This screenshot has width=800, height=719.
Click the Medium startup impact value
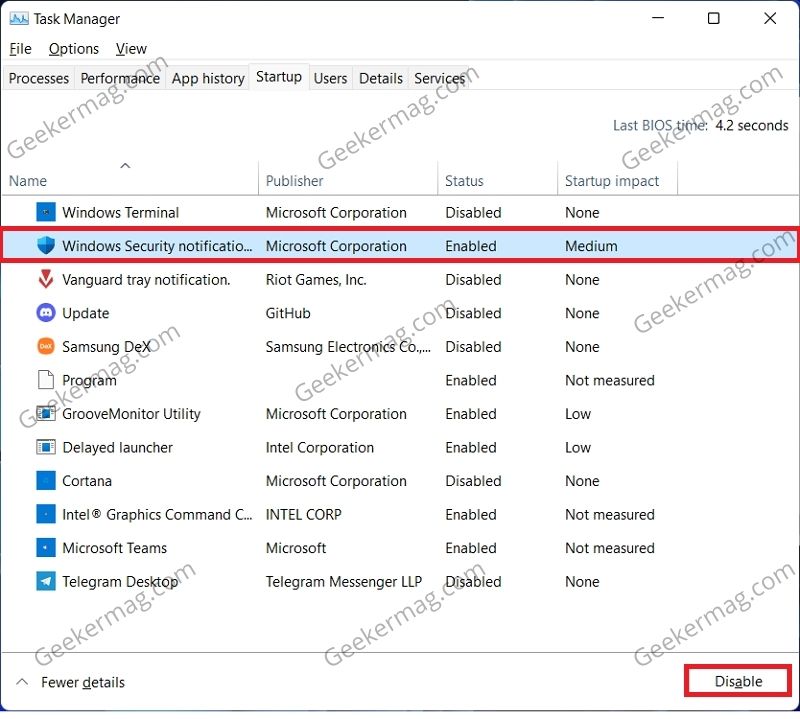pyautogui.click(x=591, y=246)
